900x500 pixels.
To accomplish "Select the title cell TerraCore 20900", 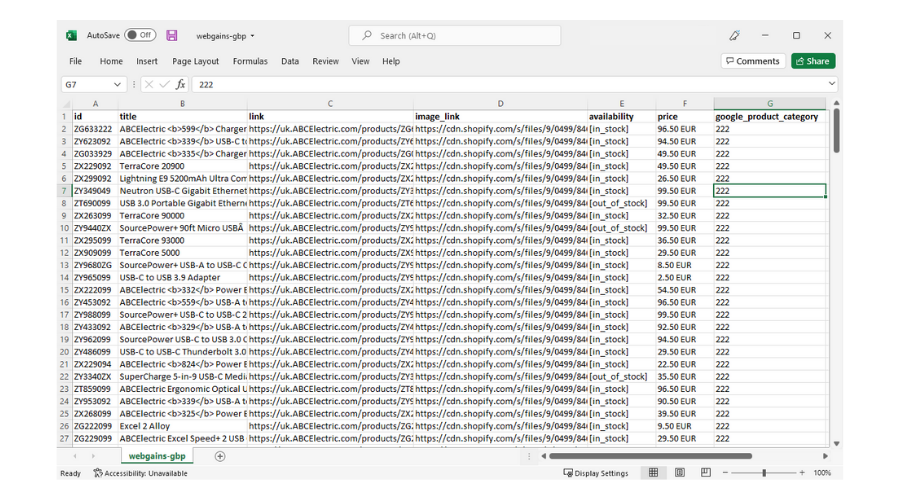I will click(183, 166).
